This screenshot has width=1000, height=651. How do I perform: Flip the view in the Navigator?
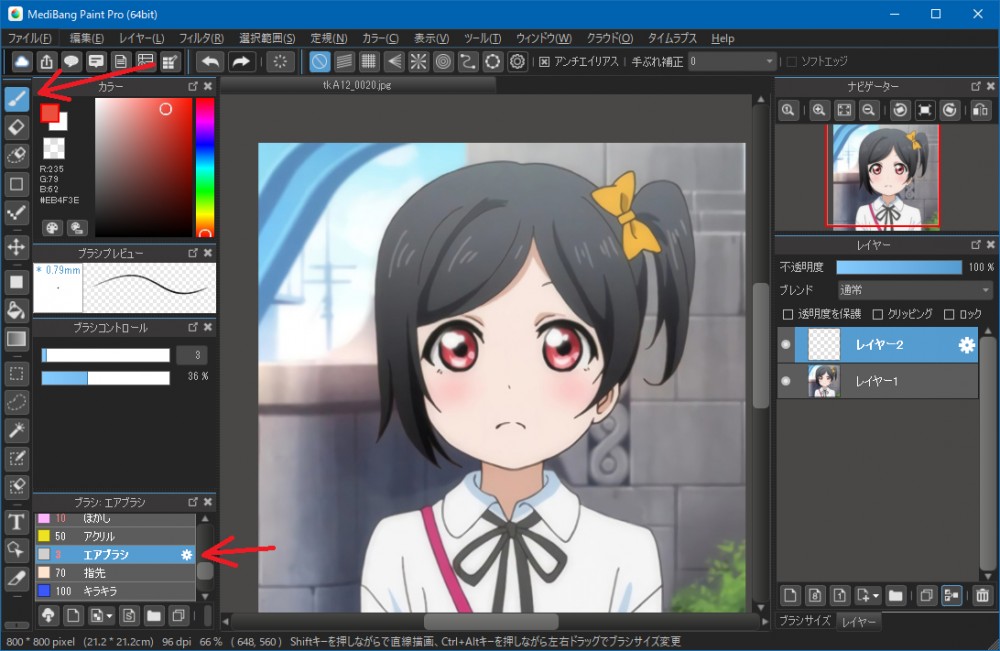click(x=981, y=110)
